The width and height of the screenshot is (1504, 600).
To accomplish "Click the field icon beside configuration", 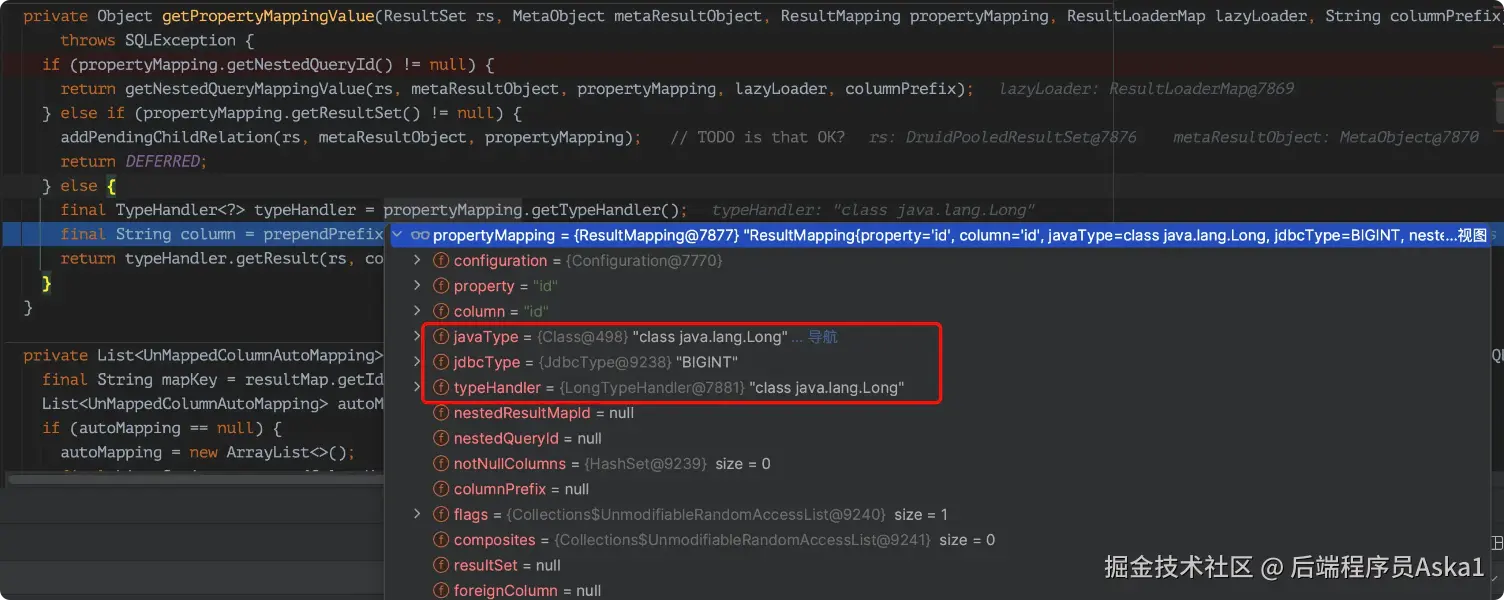I will click(x=441, y=261).
